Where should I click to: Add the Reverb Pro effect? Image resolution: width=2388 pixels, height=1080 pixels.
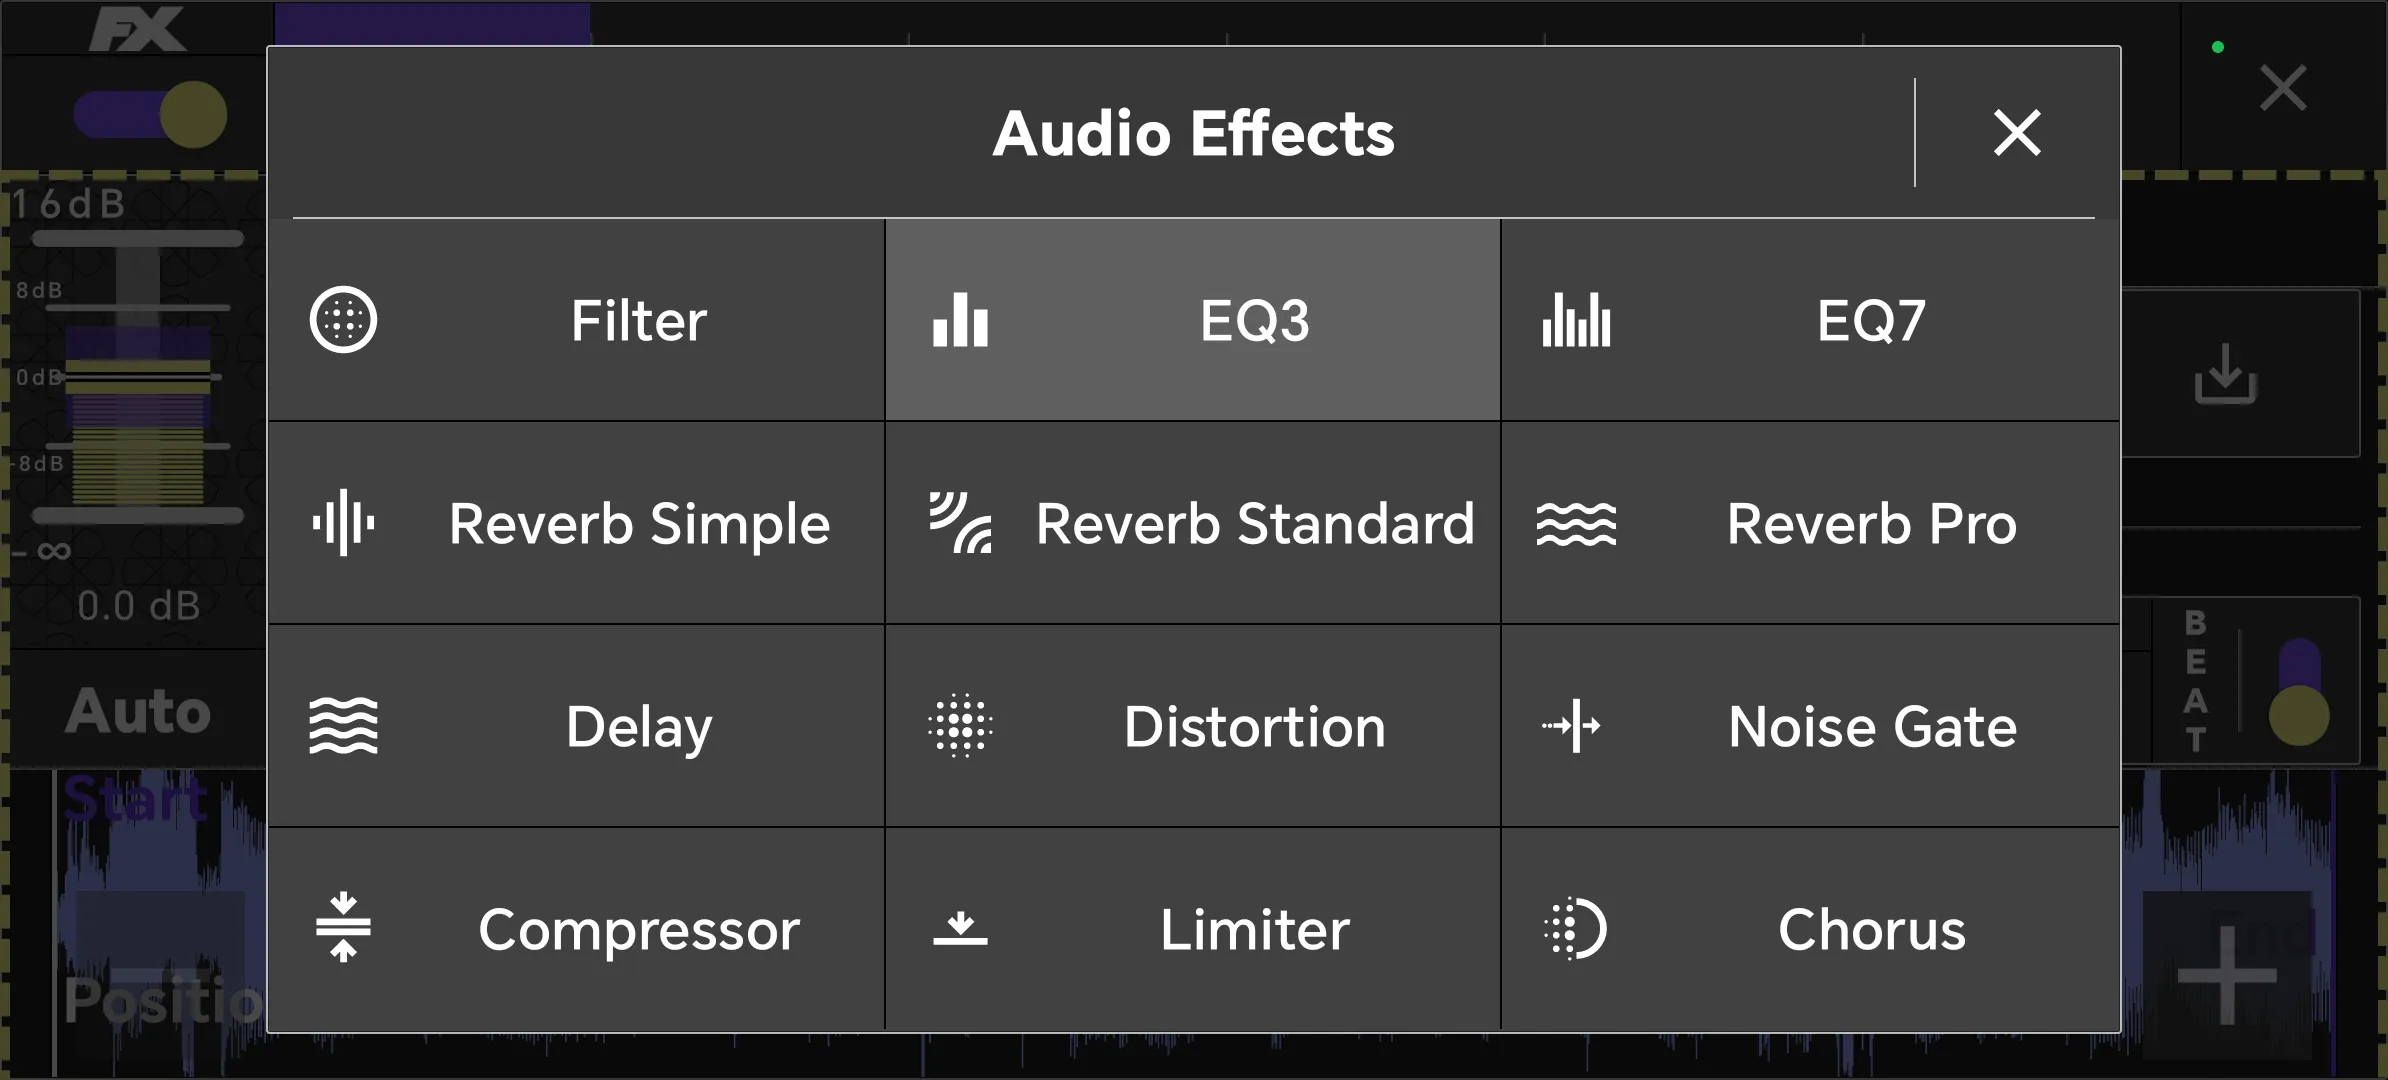tap(1810, 523)
